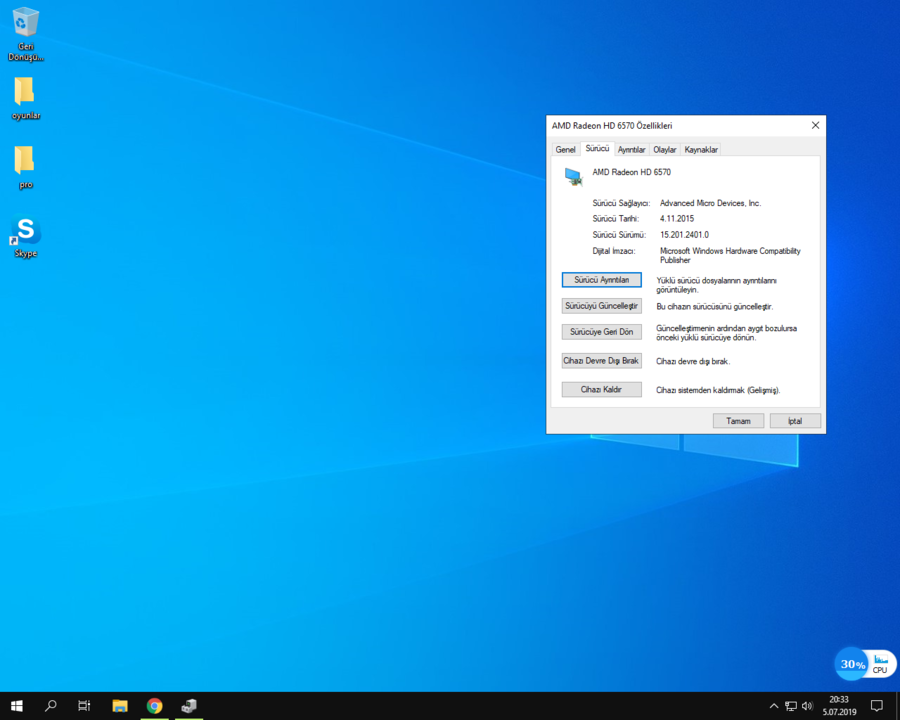Switch to the Ayrıntılar tab
The image size is (900, 720).
[631, 150]
